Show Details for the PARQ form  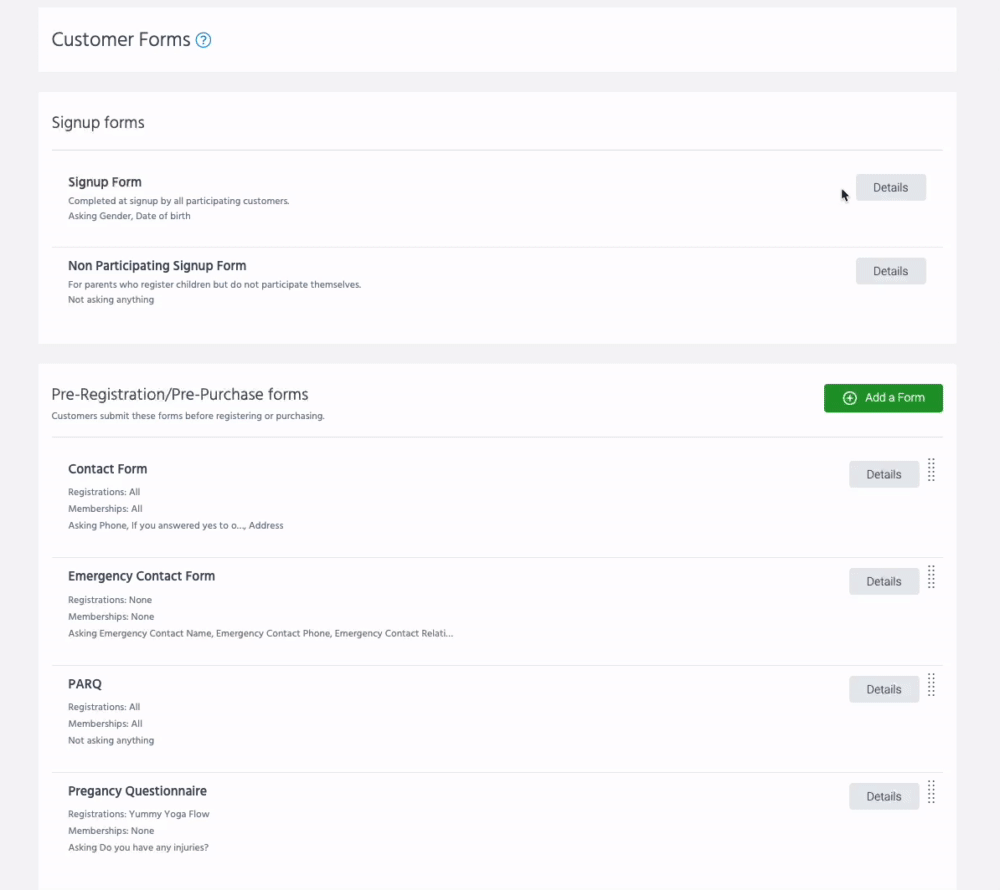pos(883,689)
